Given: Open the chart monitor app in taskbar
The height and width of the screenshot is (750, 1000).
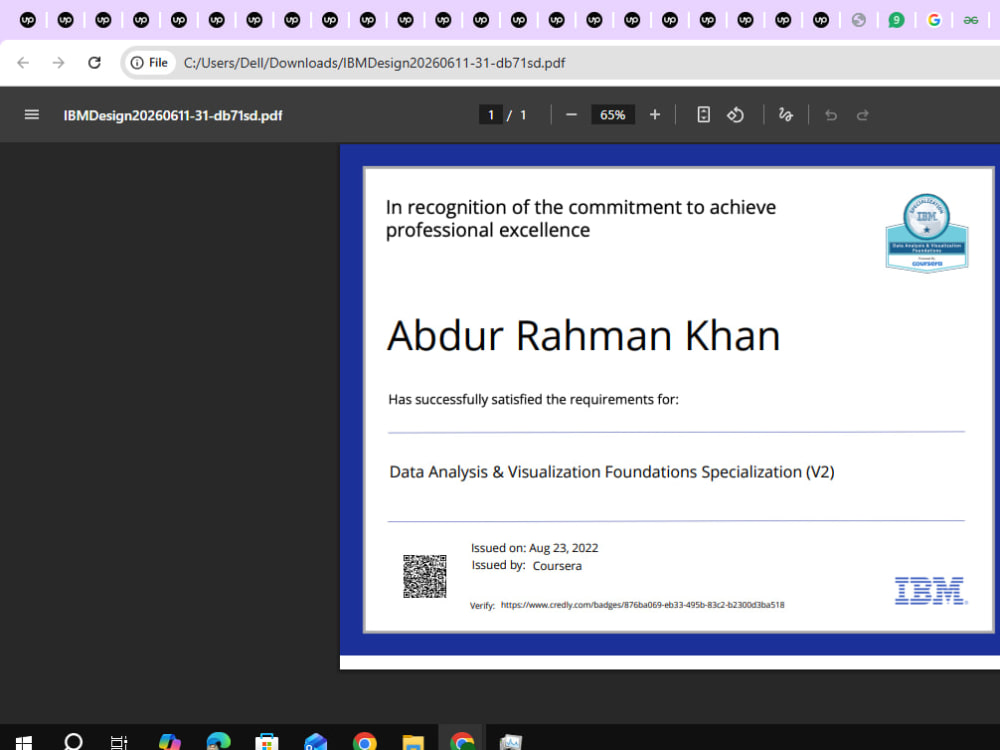Looking at the screenshot, I should click(x=511, y=742).
